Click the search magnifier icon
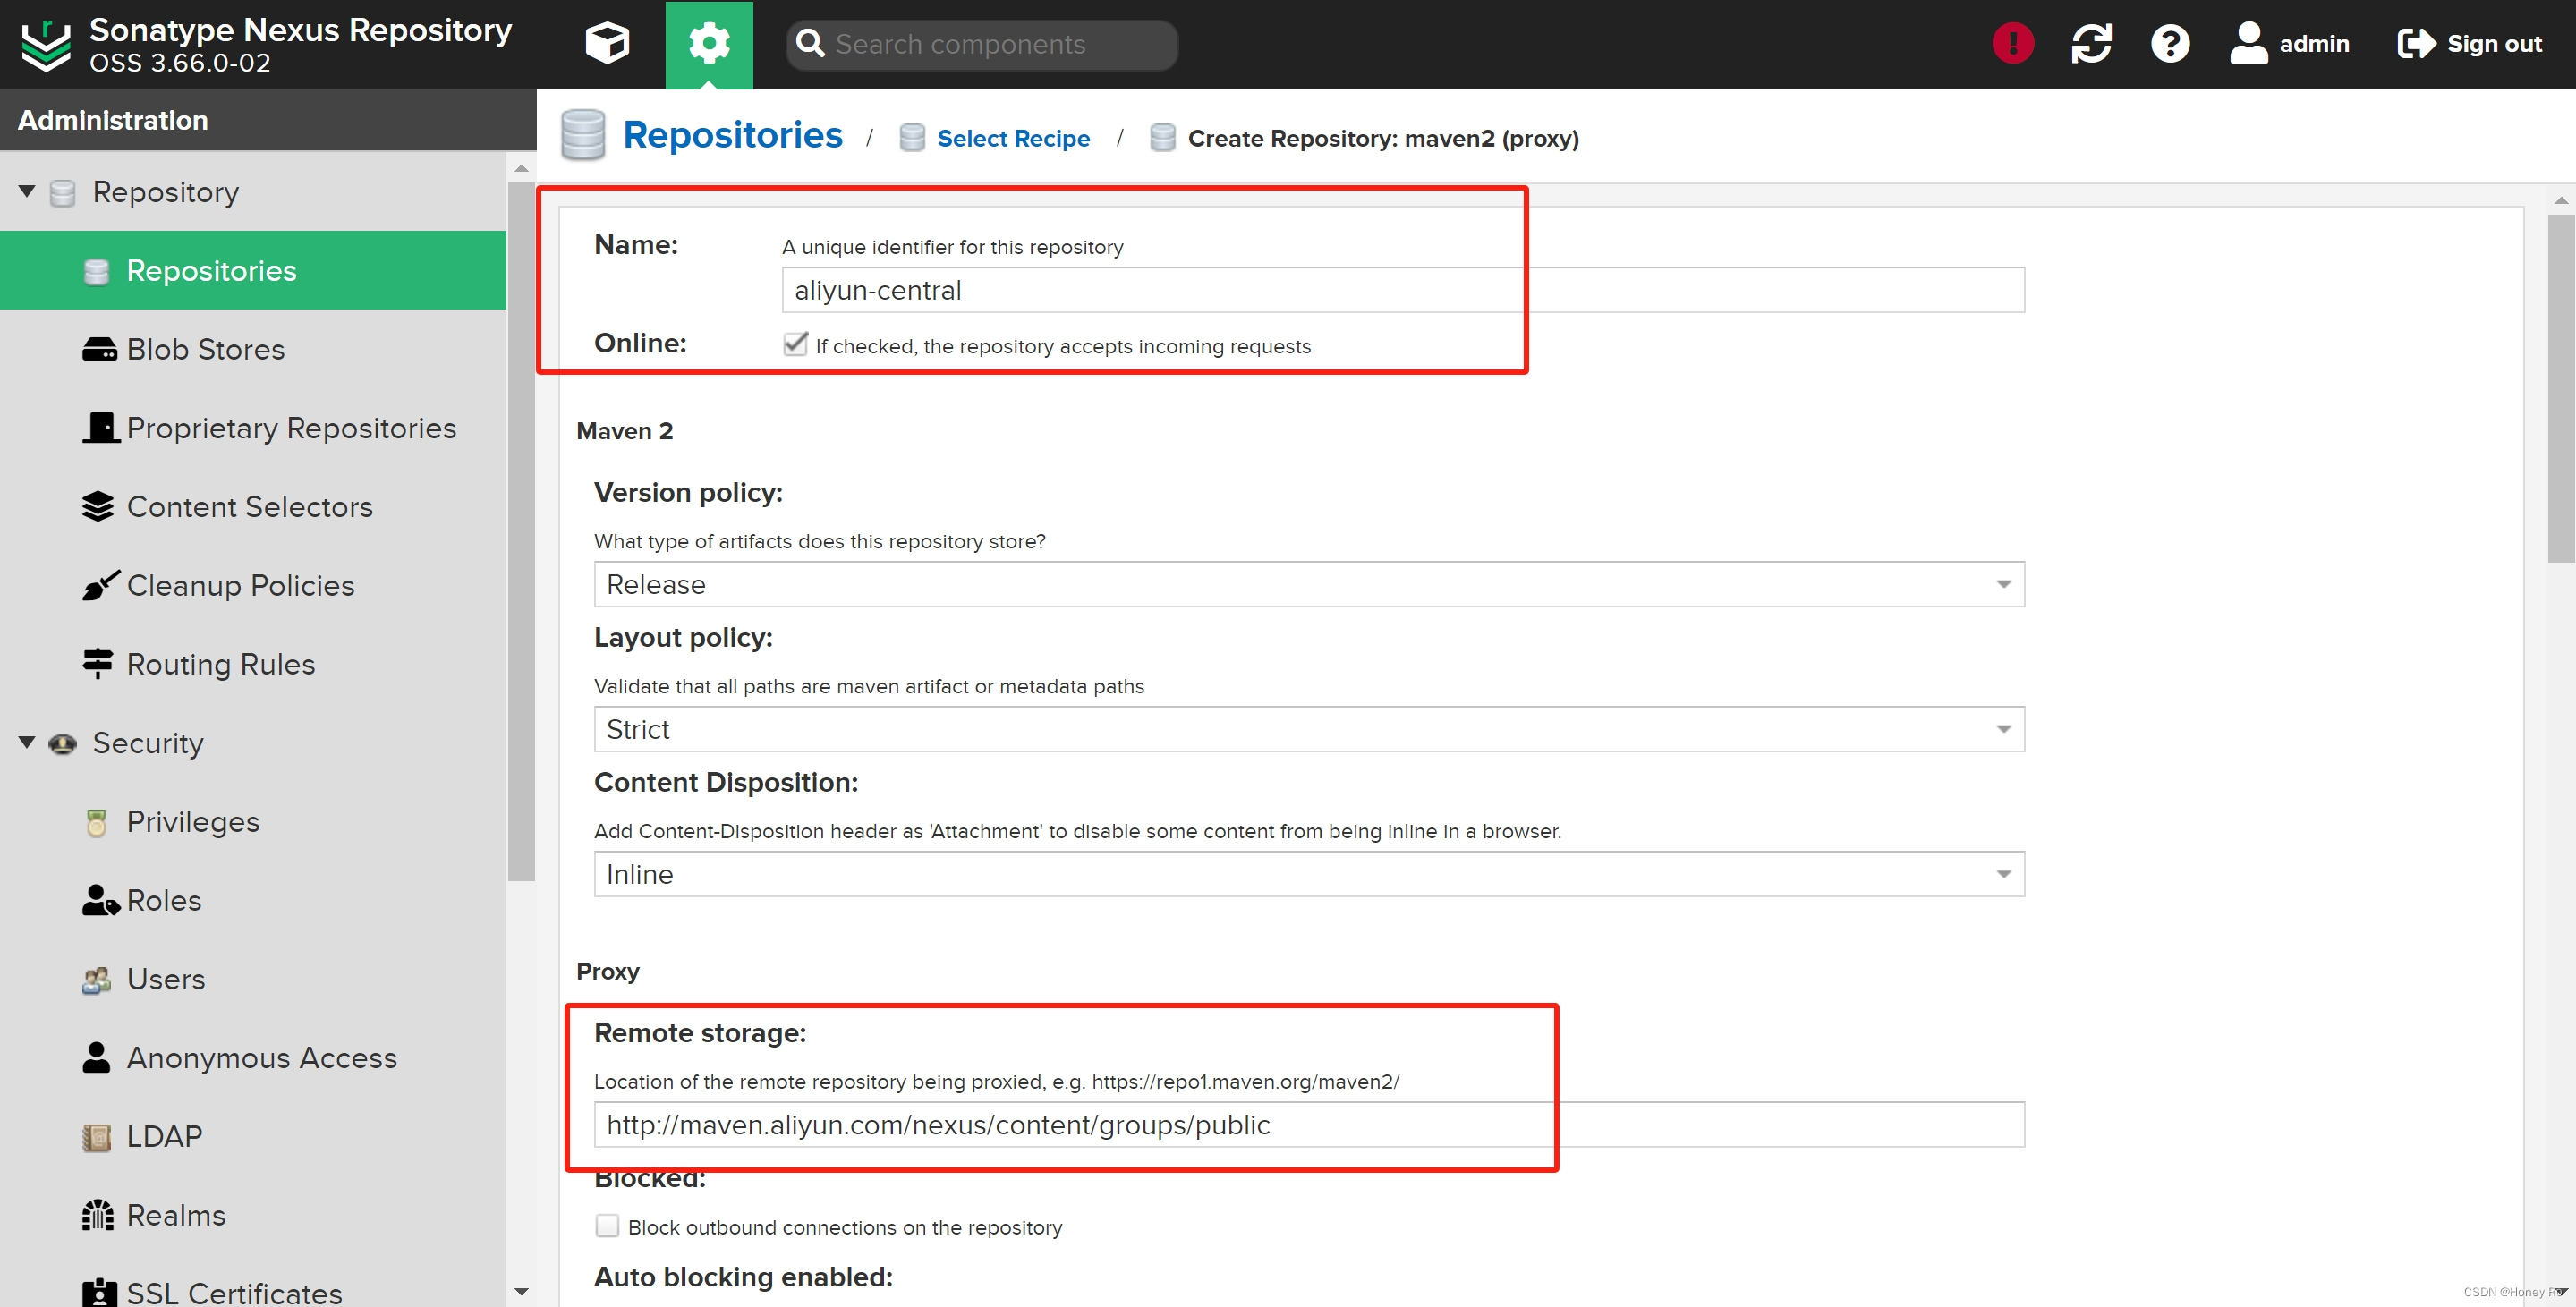 tap(810, 44)
